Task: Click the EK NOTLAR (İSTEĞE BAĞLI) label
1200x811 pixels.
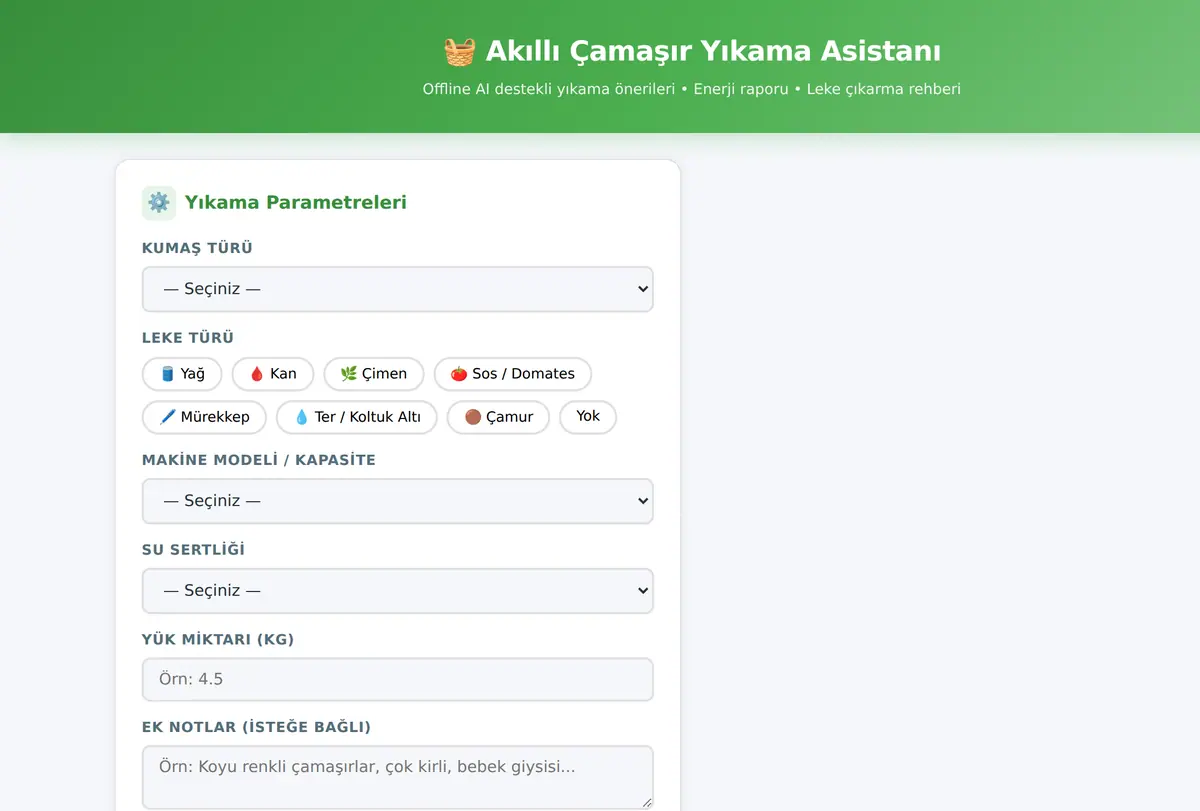Action: (256, 727)
